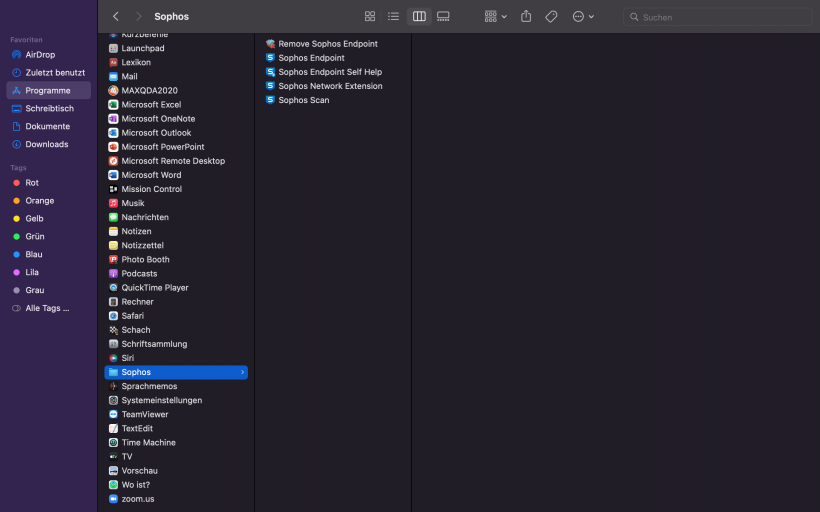Show Alle Tags in sidebar
Viewport: 820px width, 512px height.
tap(47, 308)
